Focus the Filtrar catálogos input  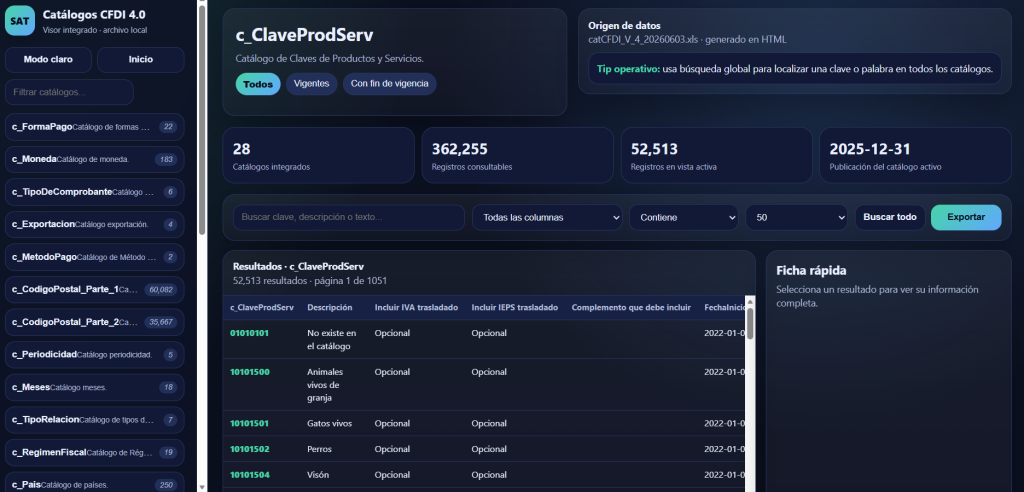[x=69, y=92]
